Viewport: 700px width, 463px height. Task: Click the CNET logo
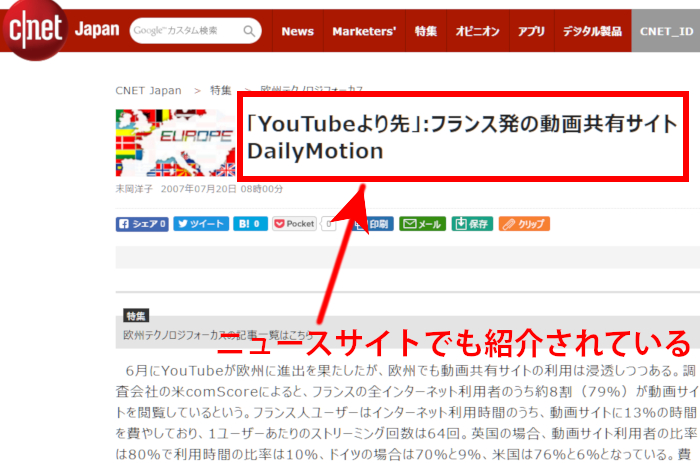pyautogui.click(x=35, y=29)
